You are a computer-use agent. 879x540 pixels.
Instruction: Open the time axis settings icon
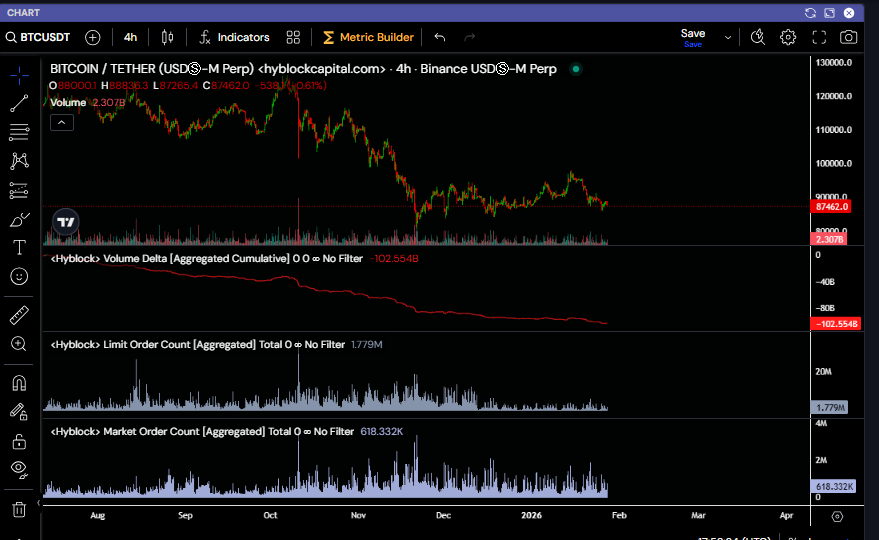pyautogui.click(x=837, y=516)
